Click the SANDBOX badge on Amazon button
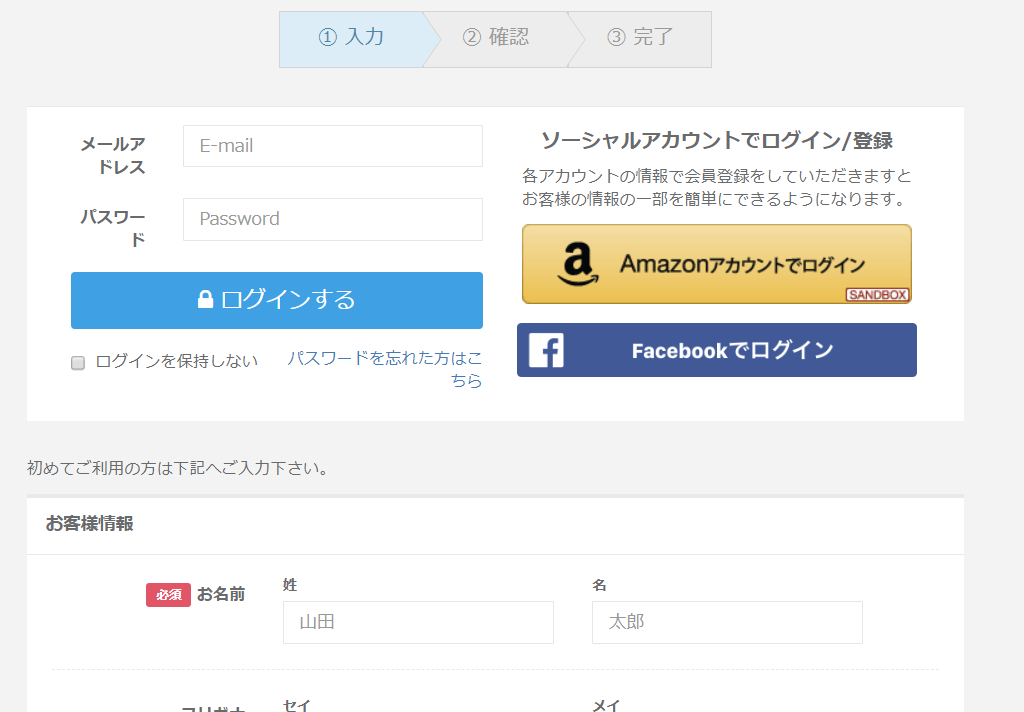1024x712 pixels. tap(877, 295)
